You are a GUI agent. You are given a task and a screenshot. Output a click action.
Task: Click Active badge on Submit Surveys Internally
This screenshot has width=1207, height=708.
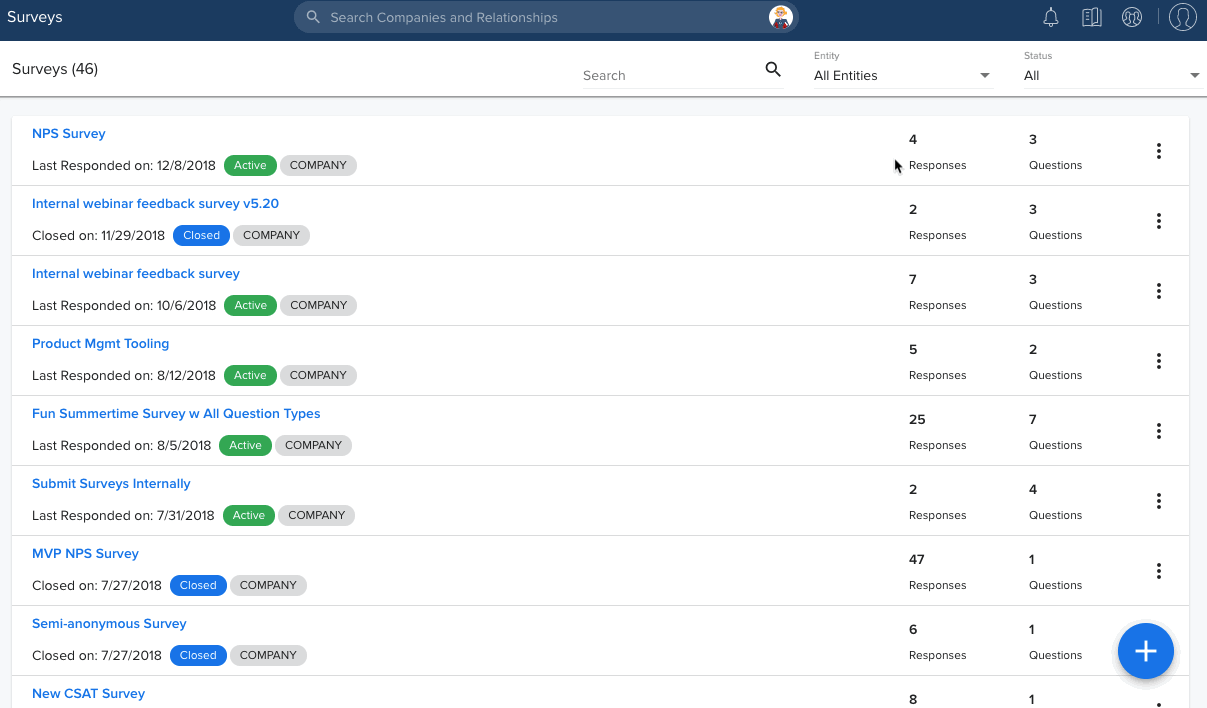(x=248, y=515)
